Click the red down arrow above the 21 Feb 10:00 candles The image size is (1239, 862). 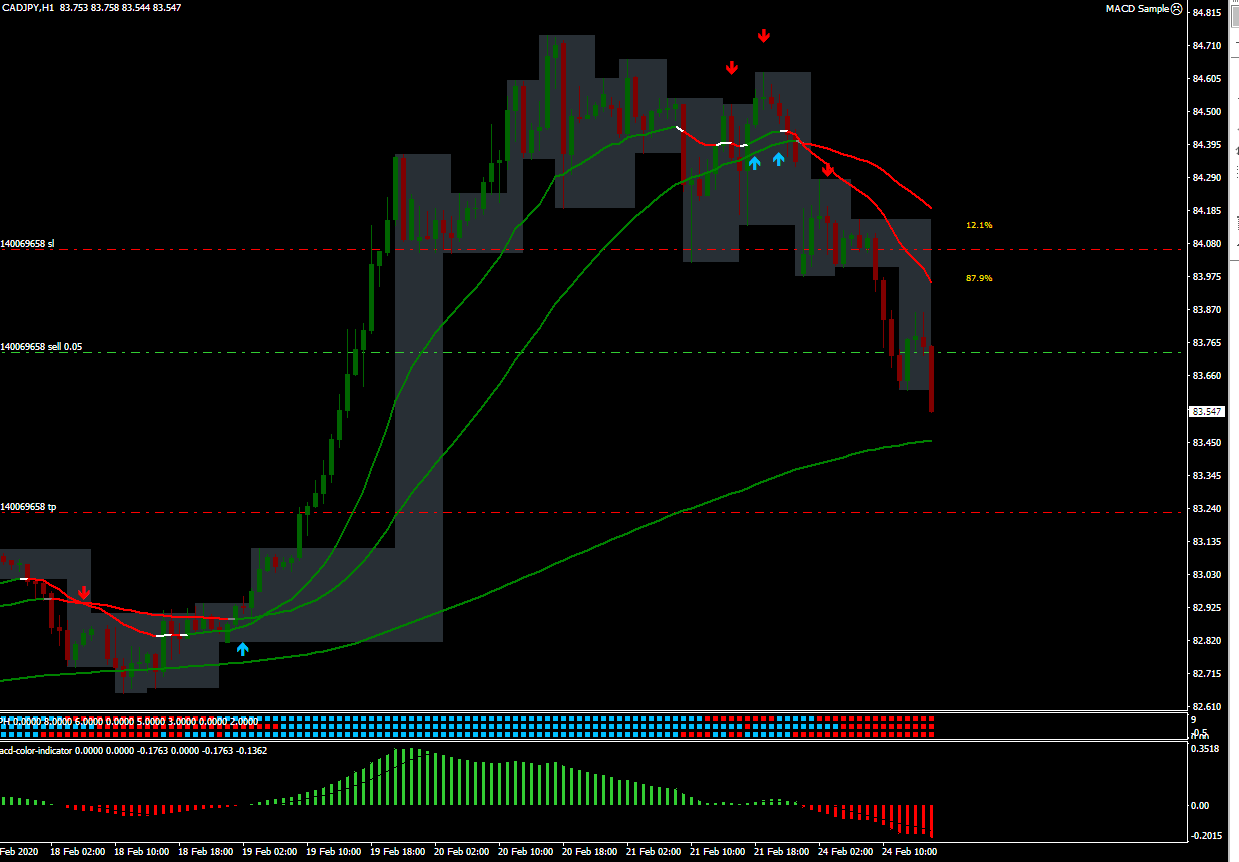(x=732, y=68)
